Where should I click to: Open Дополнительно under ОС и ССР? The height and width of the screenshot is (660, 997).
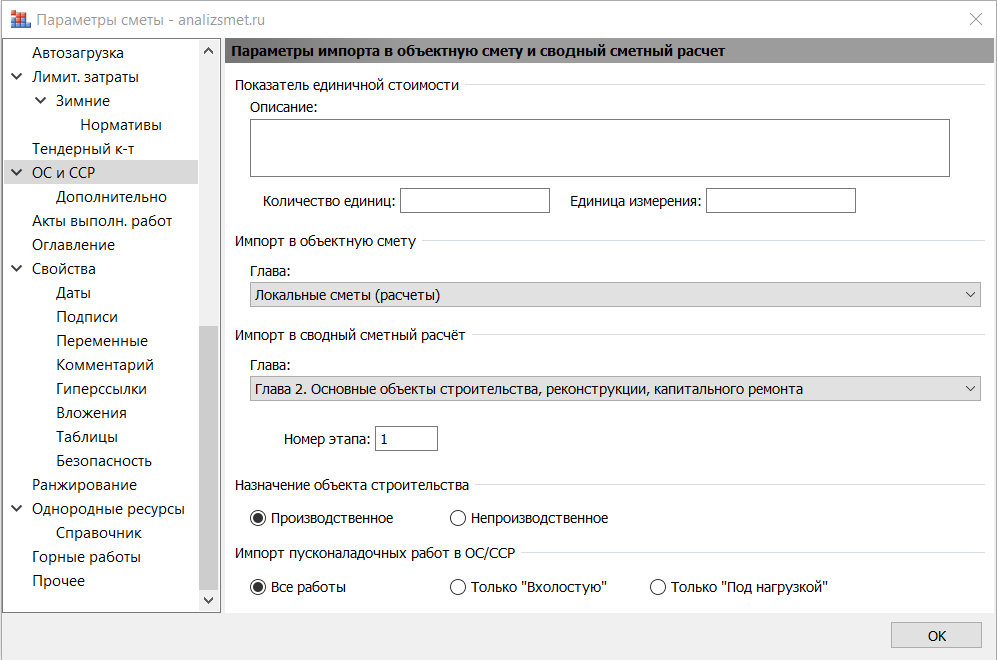pyautogui.click(x=111, y=196)
